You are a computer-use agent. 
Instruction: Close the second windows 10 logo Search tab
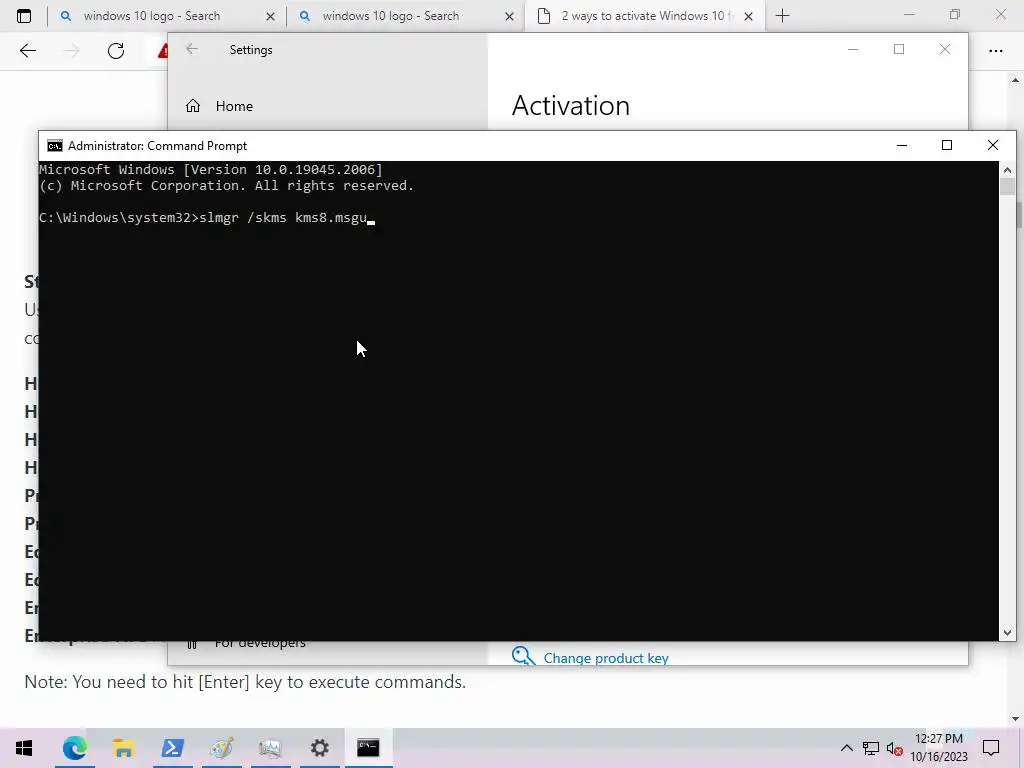coord(509,16)
